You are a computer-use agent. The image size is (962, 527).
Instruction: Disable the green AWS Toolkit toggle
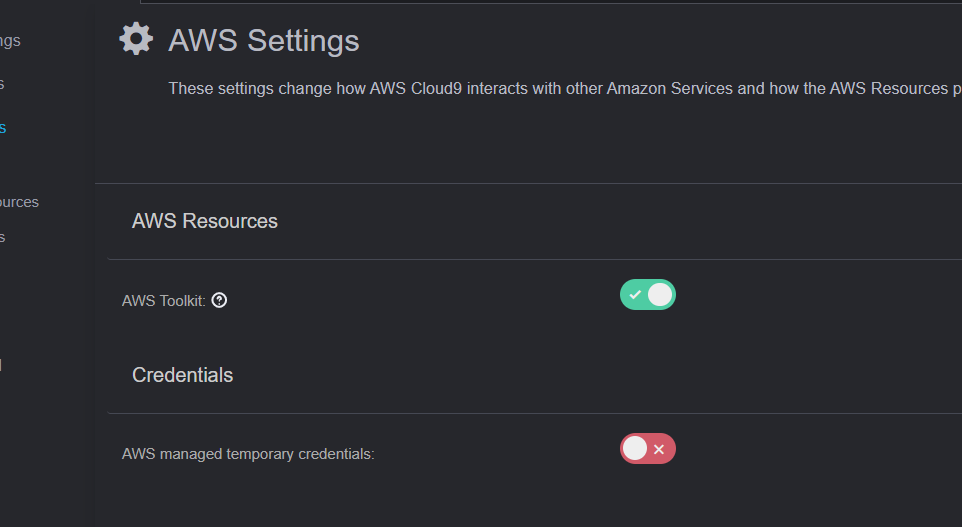click(648, 295)
